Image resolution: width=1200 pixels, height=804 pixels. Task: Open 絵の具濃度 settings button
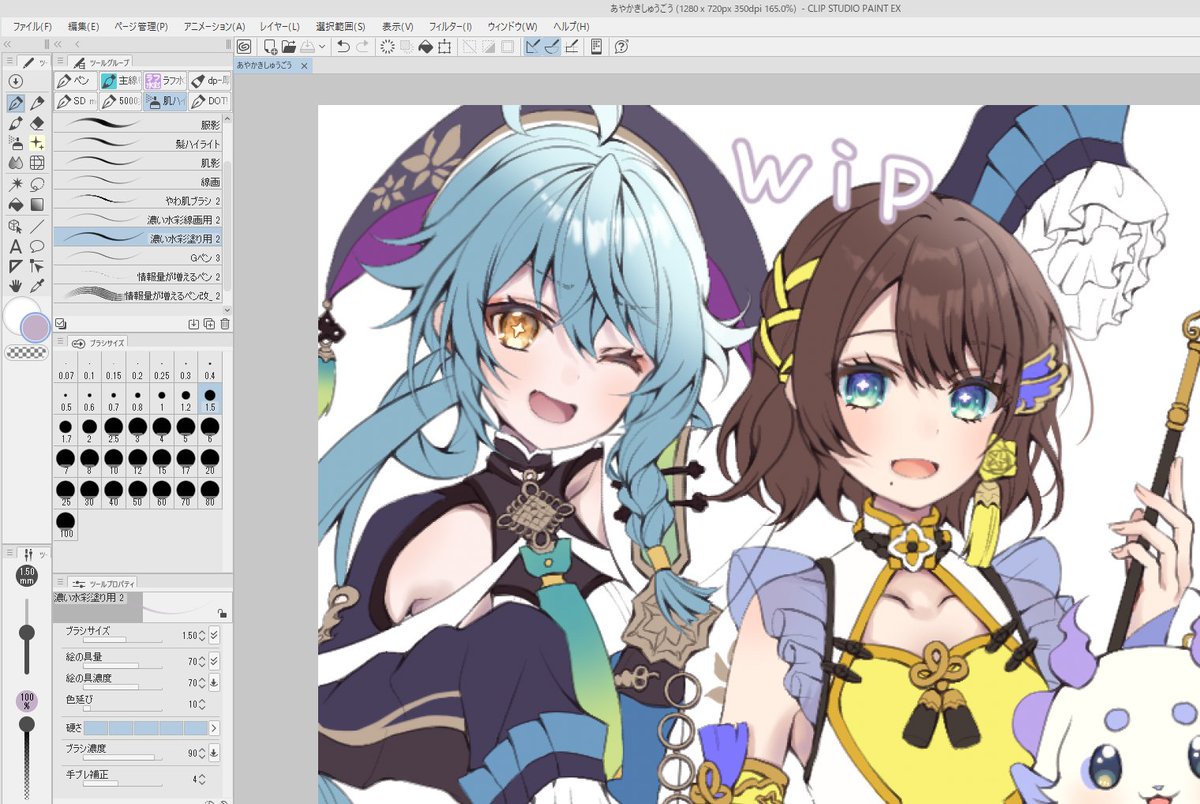pos(214,683)
